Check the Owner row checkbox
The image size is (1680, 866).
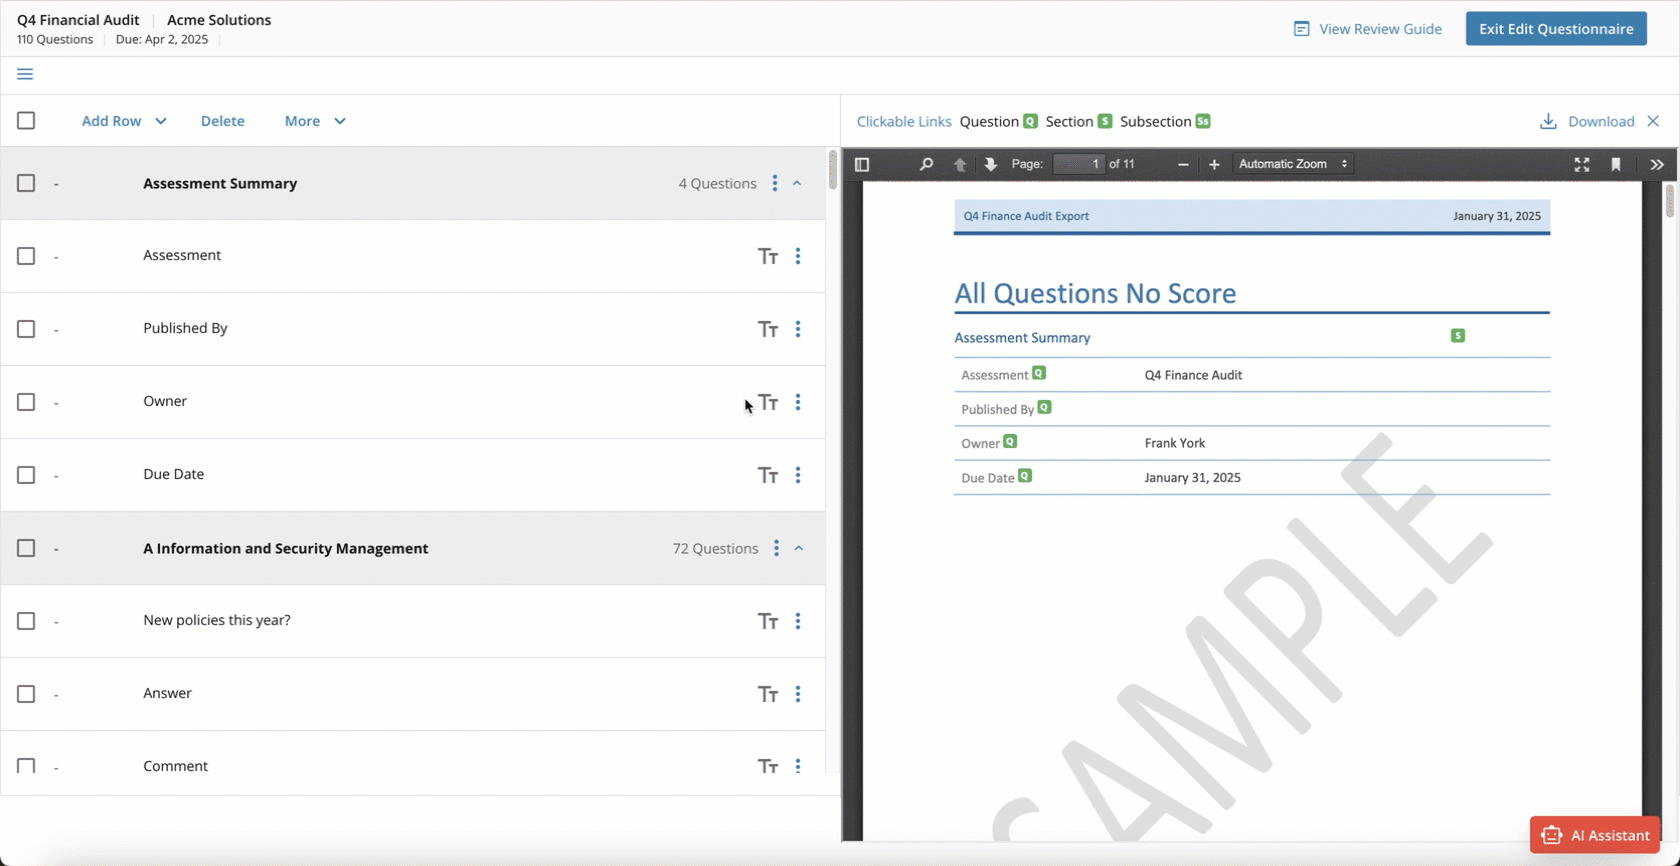26,402
